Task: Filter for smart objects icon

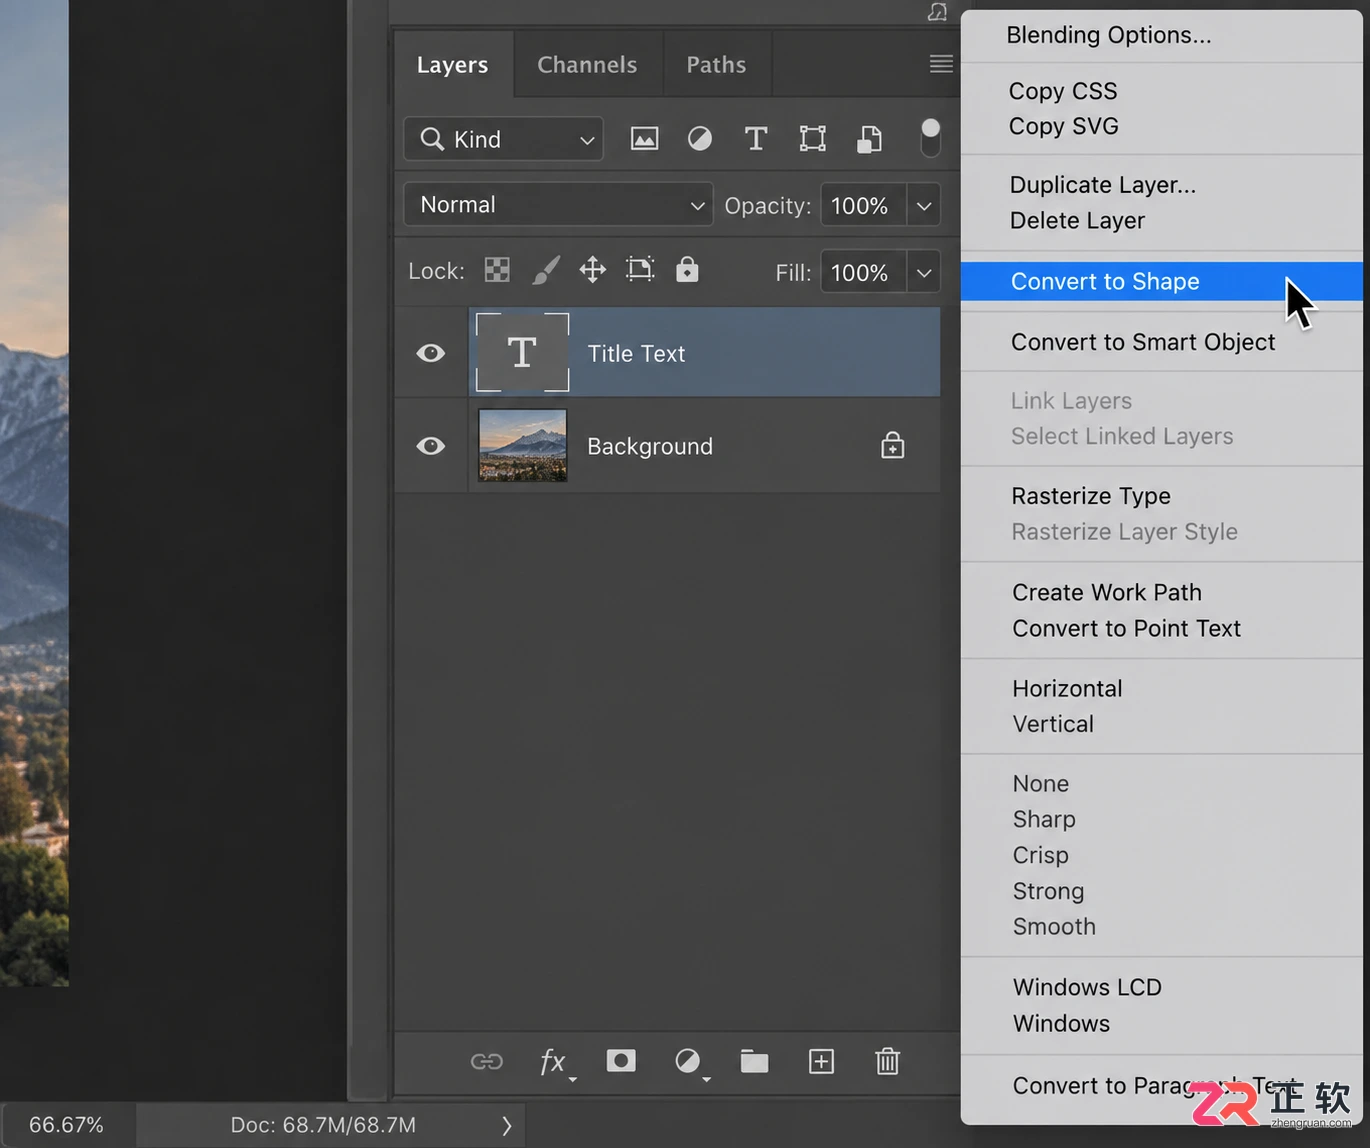Action: pyautogui.click(x=870, y=139)
